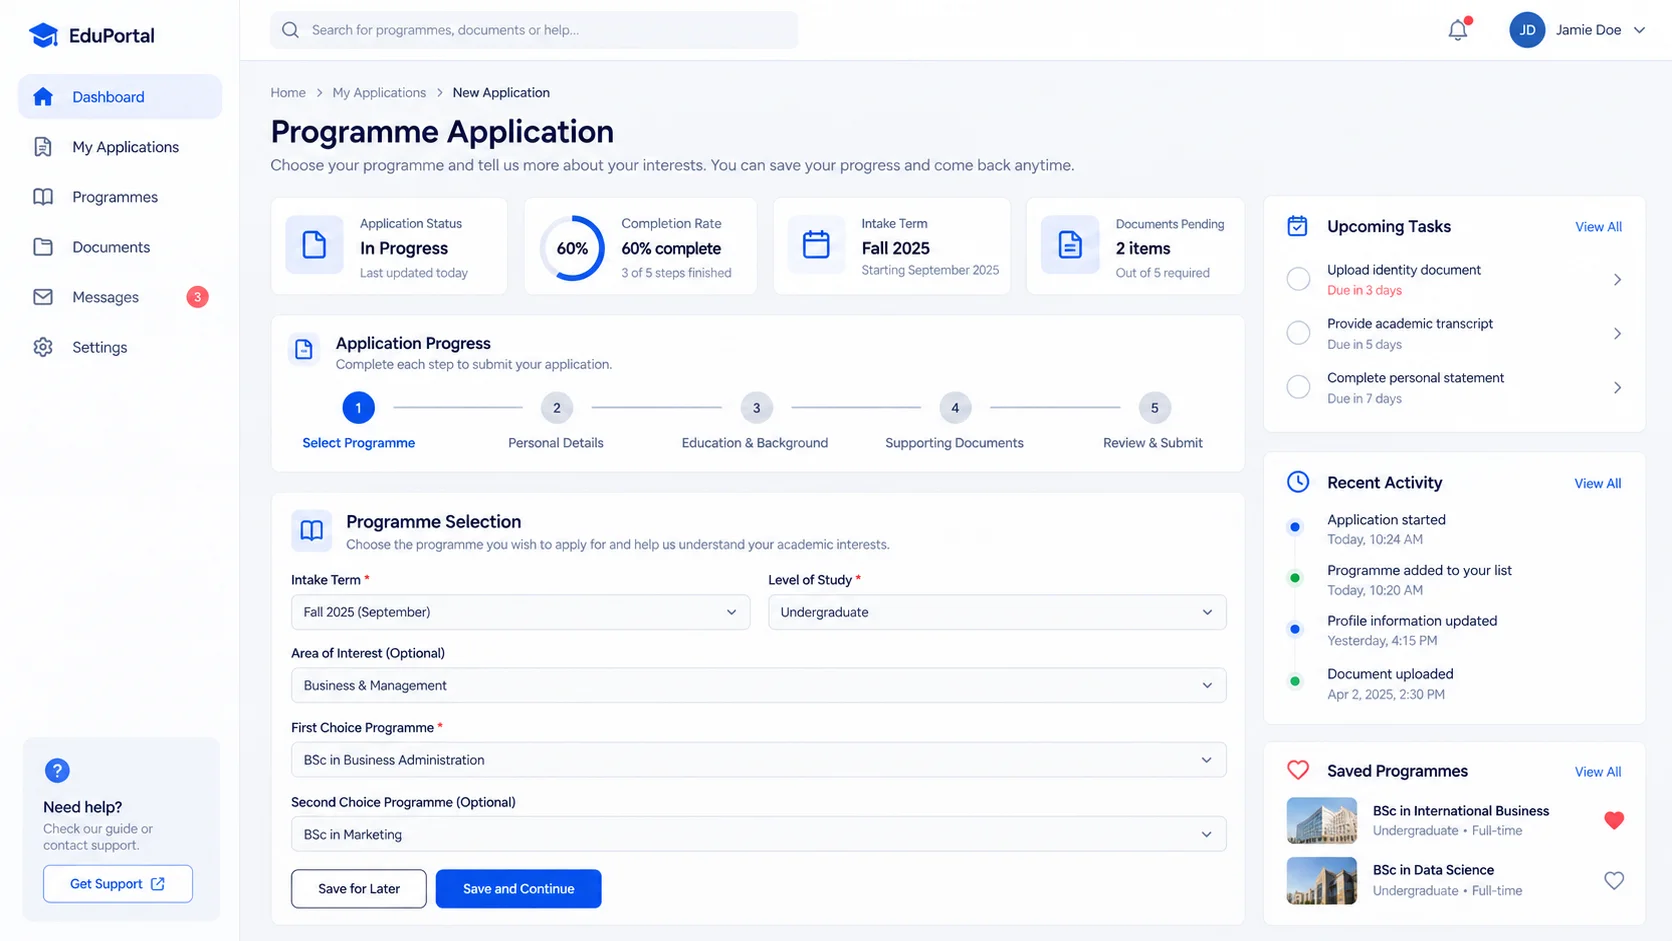The width and height of the screenshot is (1672, 941).
Task: Click the Application Status file icon
Action: 314,245
